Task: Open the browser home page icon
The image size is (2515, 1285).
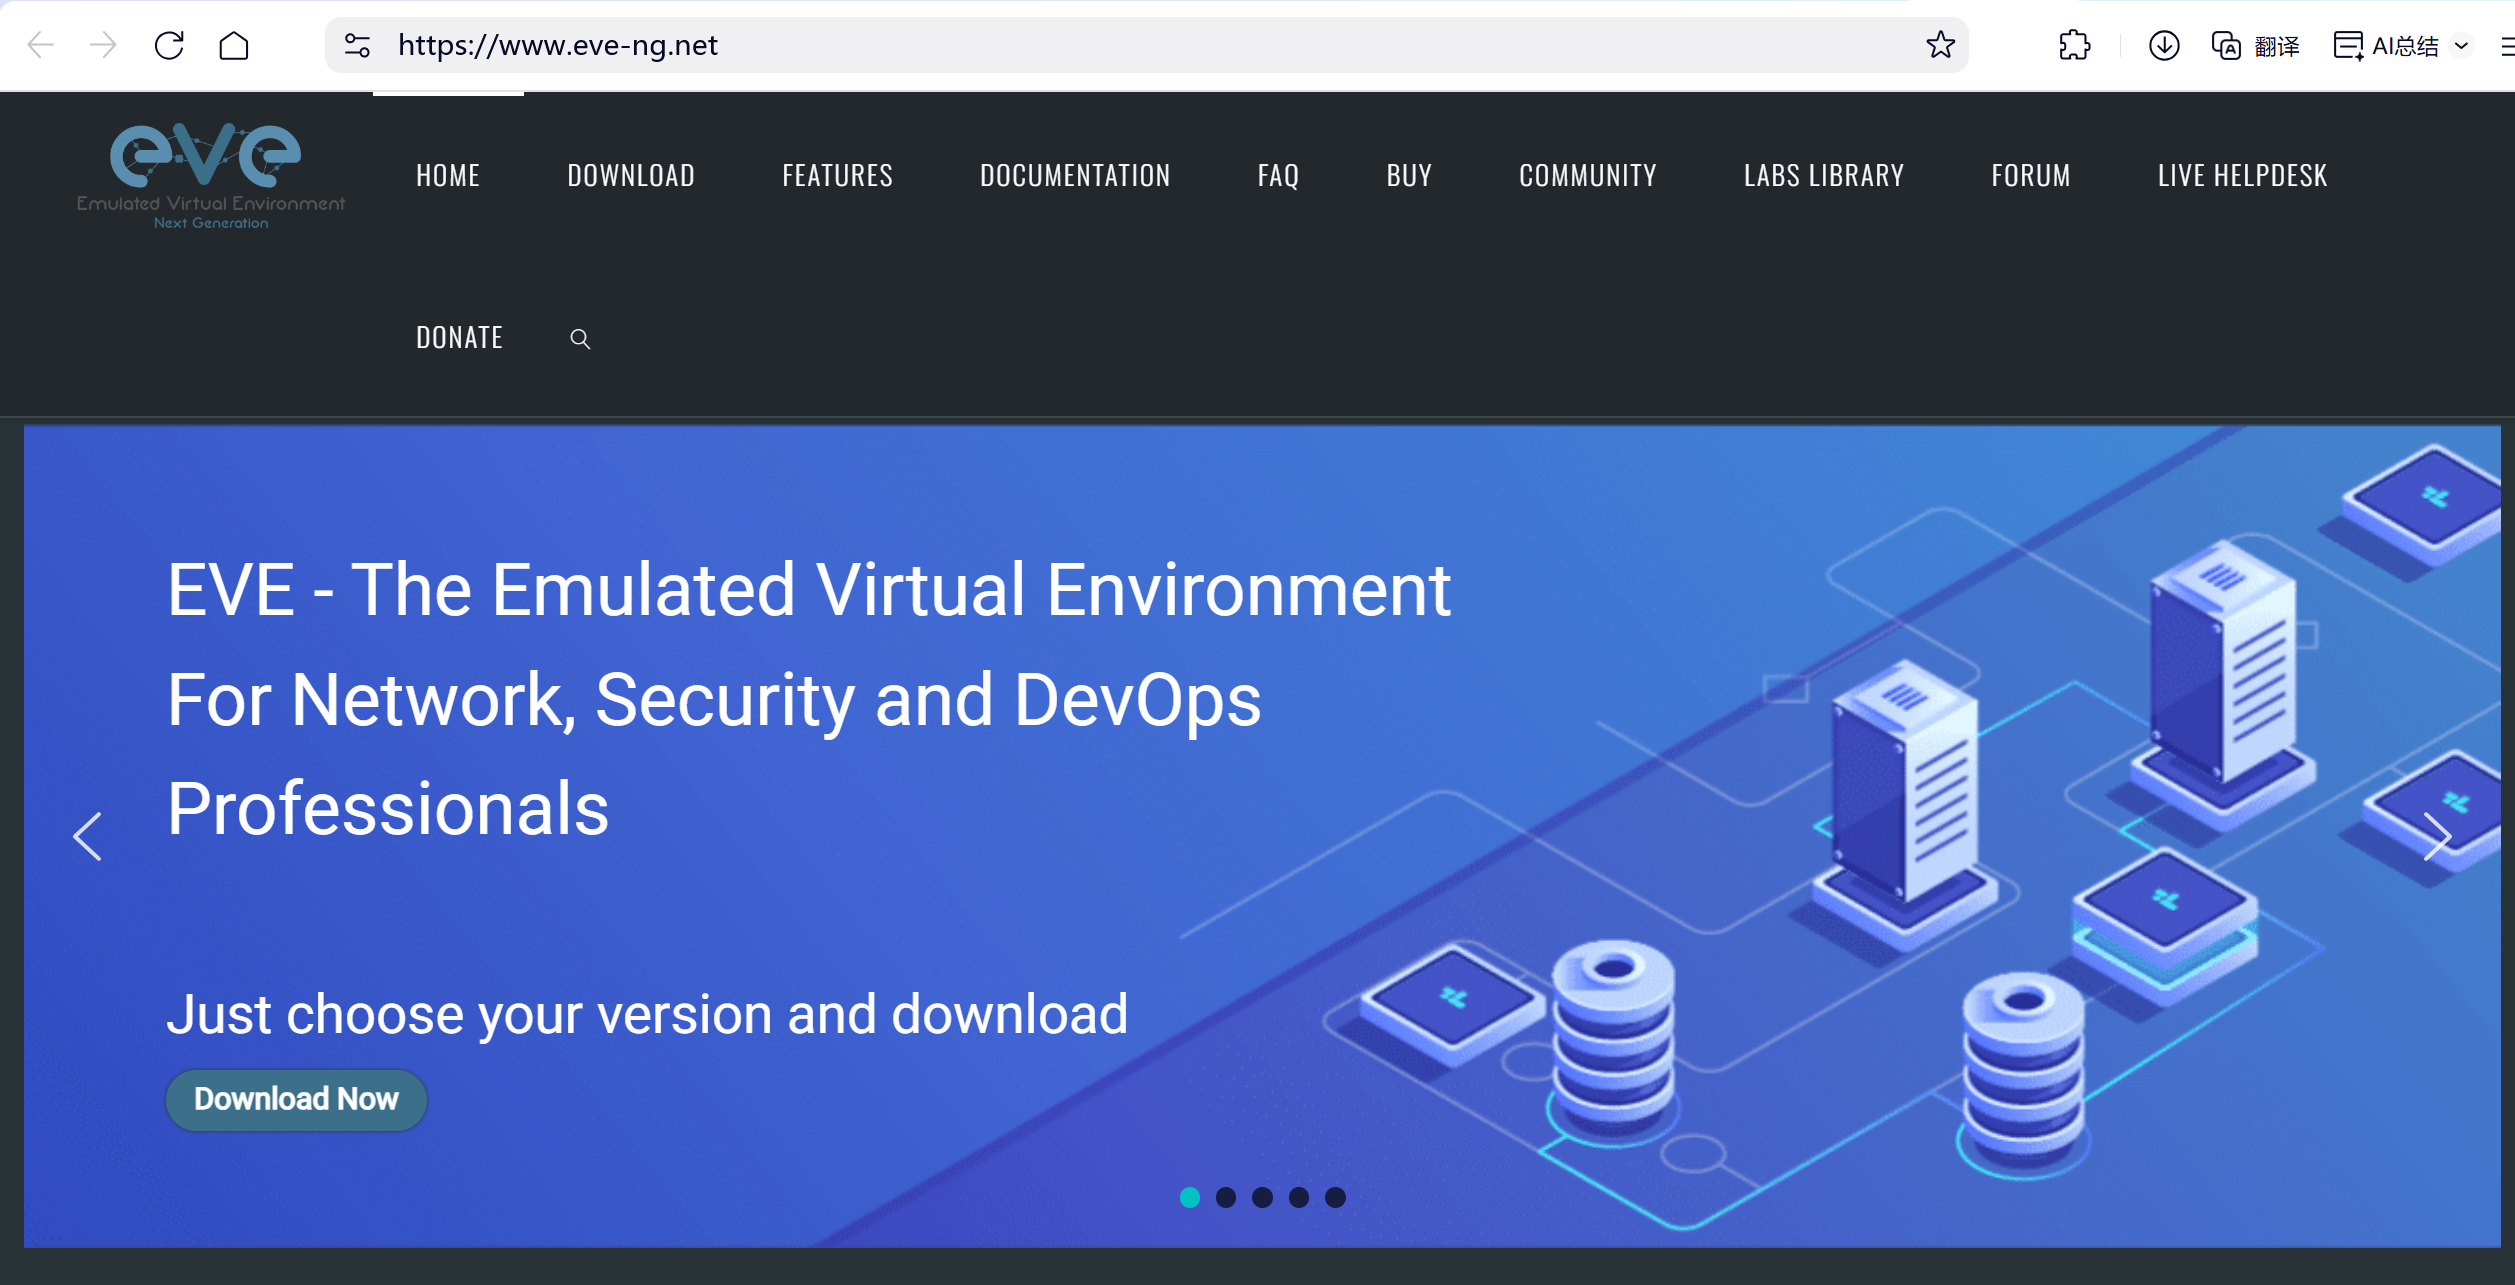Action: [234, 45]
